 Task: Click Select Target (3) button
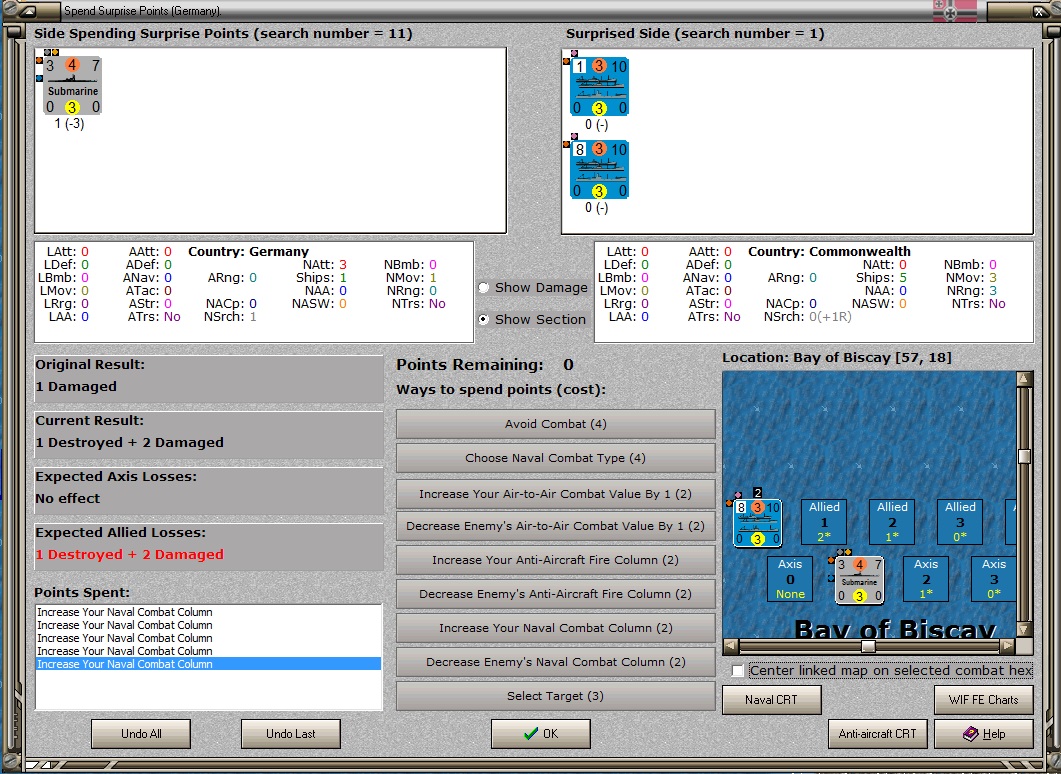(556, 696)
